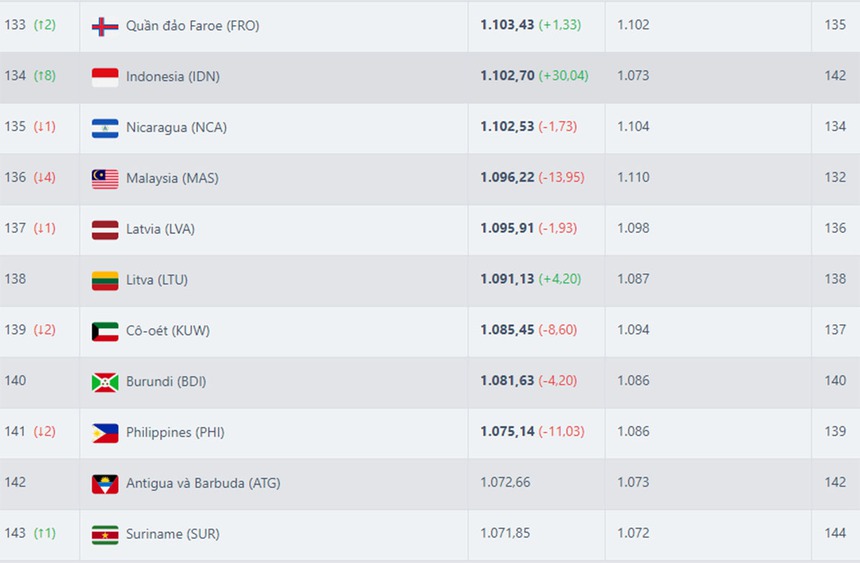Click Antigua và Barbuda (ATG) name
Screen dimensions: 860x563
(203, 483)
